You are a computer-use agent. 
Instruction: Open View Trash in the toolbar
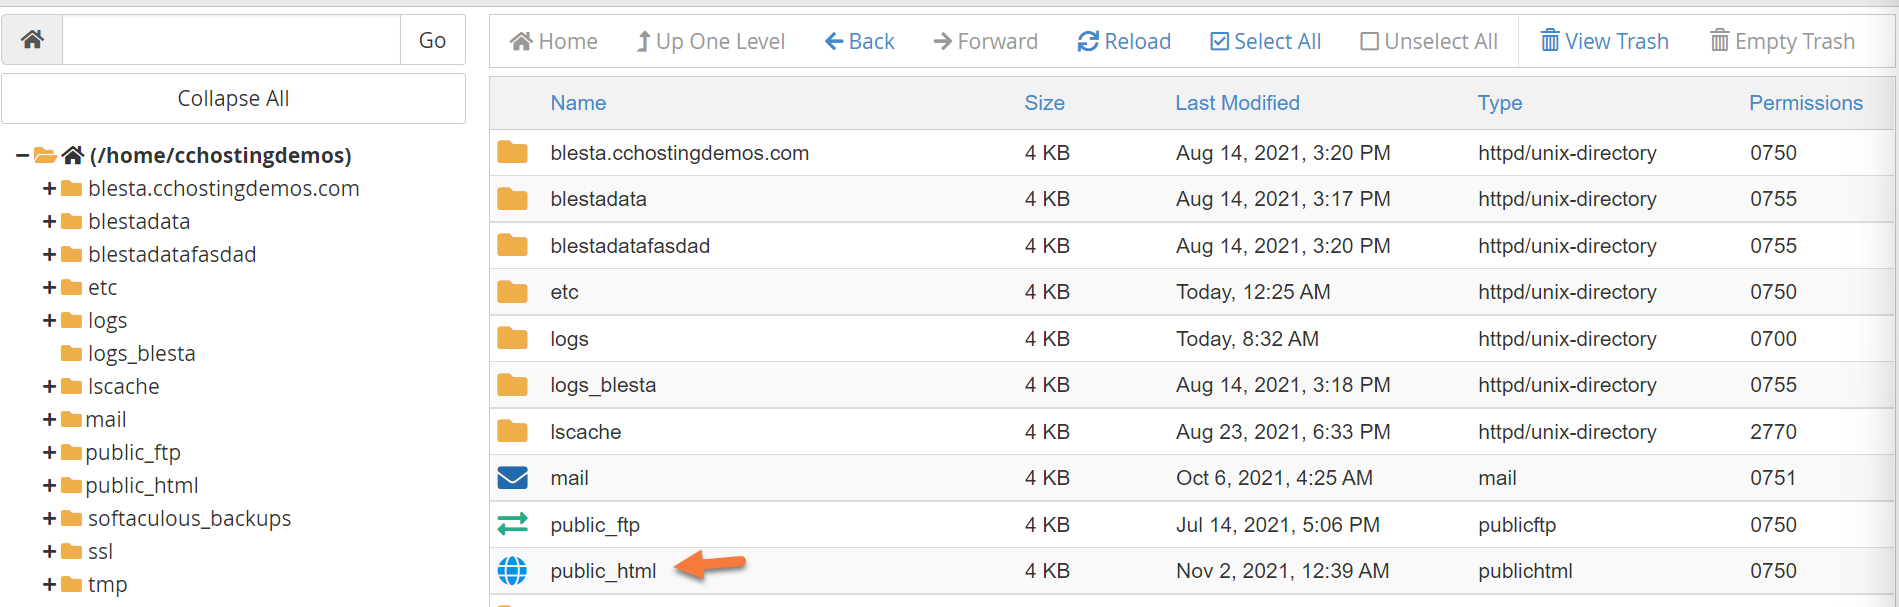[x=1604, y=41]
